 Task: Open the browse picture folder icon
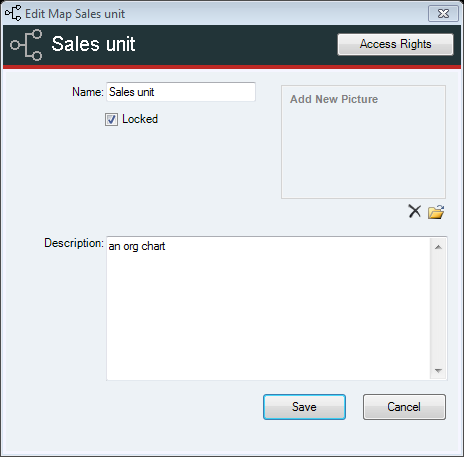436,212
